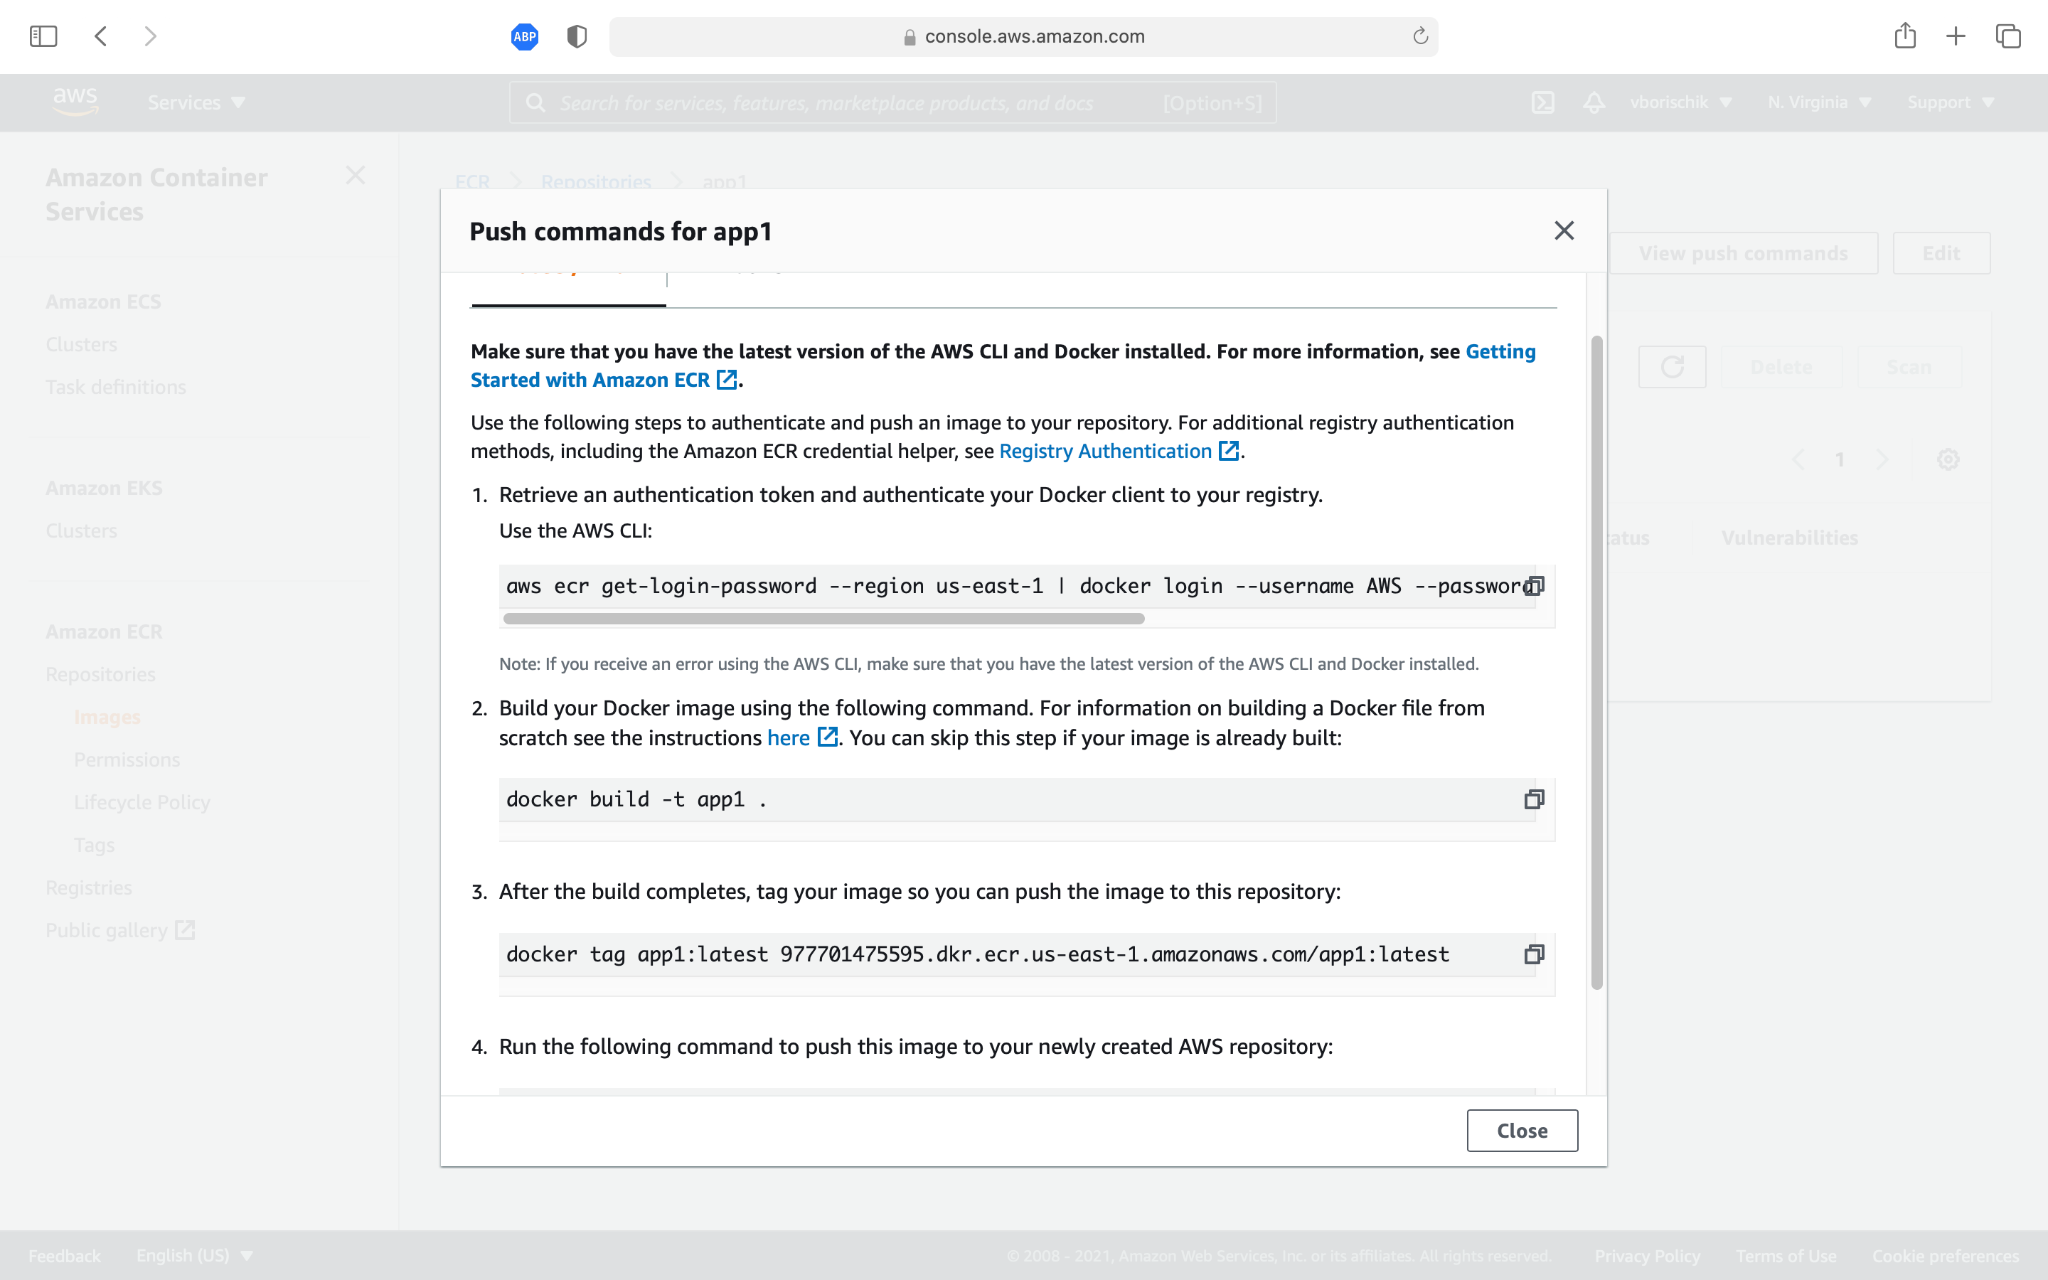
Task: Close the push commands dialog with X
Action: click(1564, 231)
